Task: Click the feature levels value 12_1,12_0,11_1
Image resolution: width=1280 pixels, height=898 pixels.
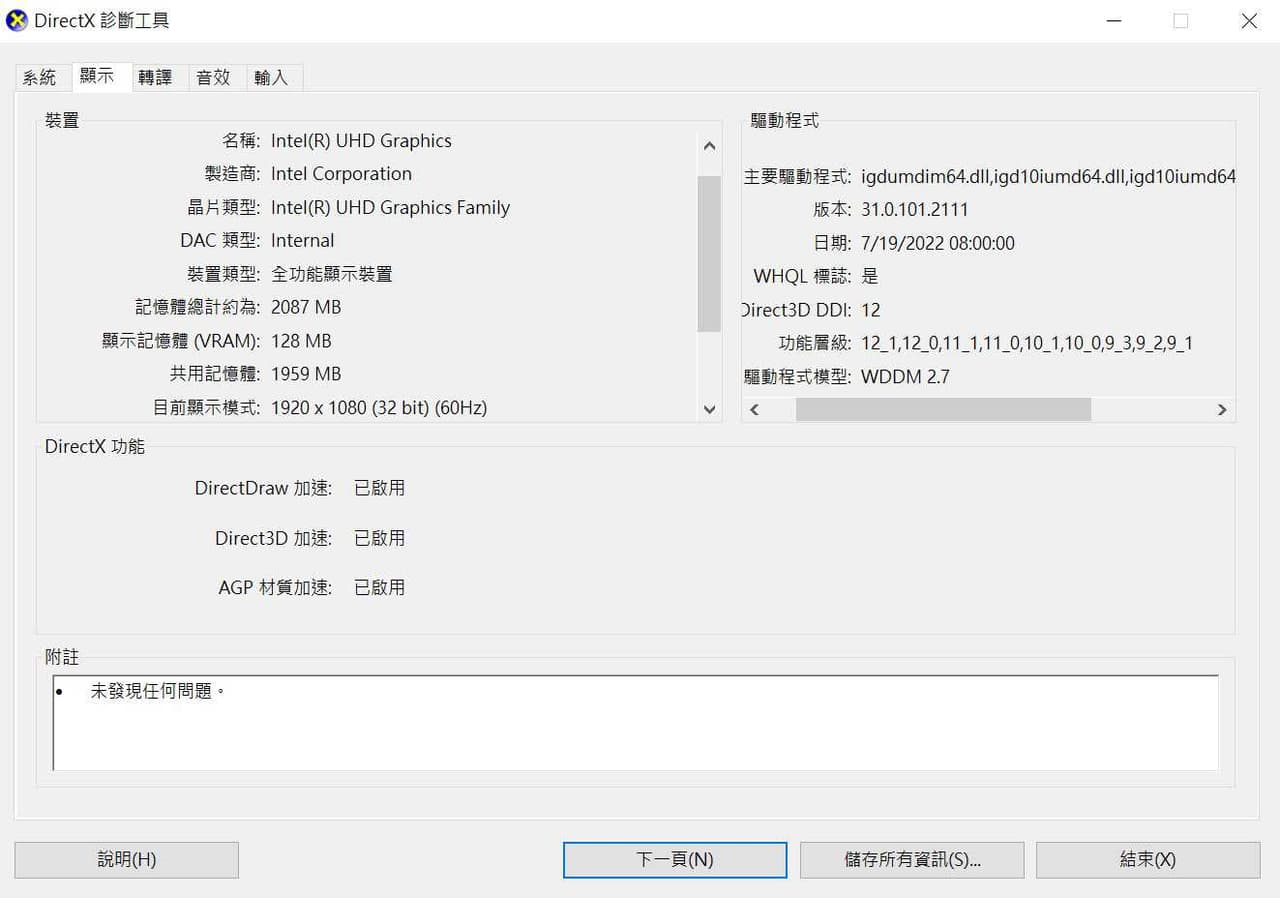Action: click(1027, 343)
